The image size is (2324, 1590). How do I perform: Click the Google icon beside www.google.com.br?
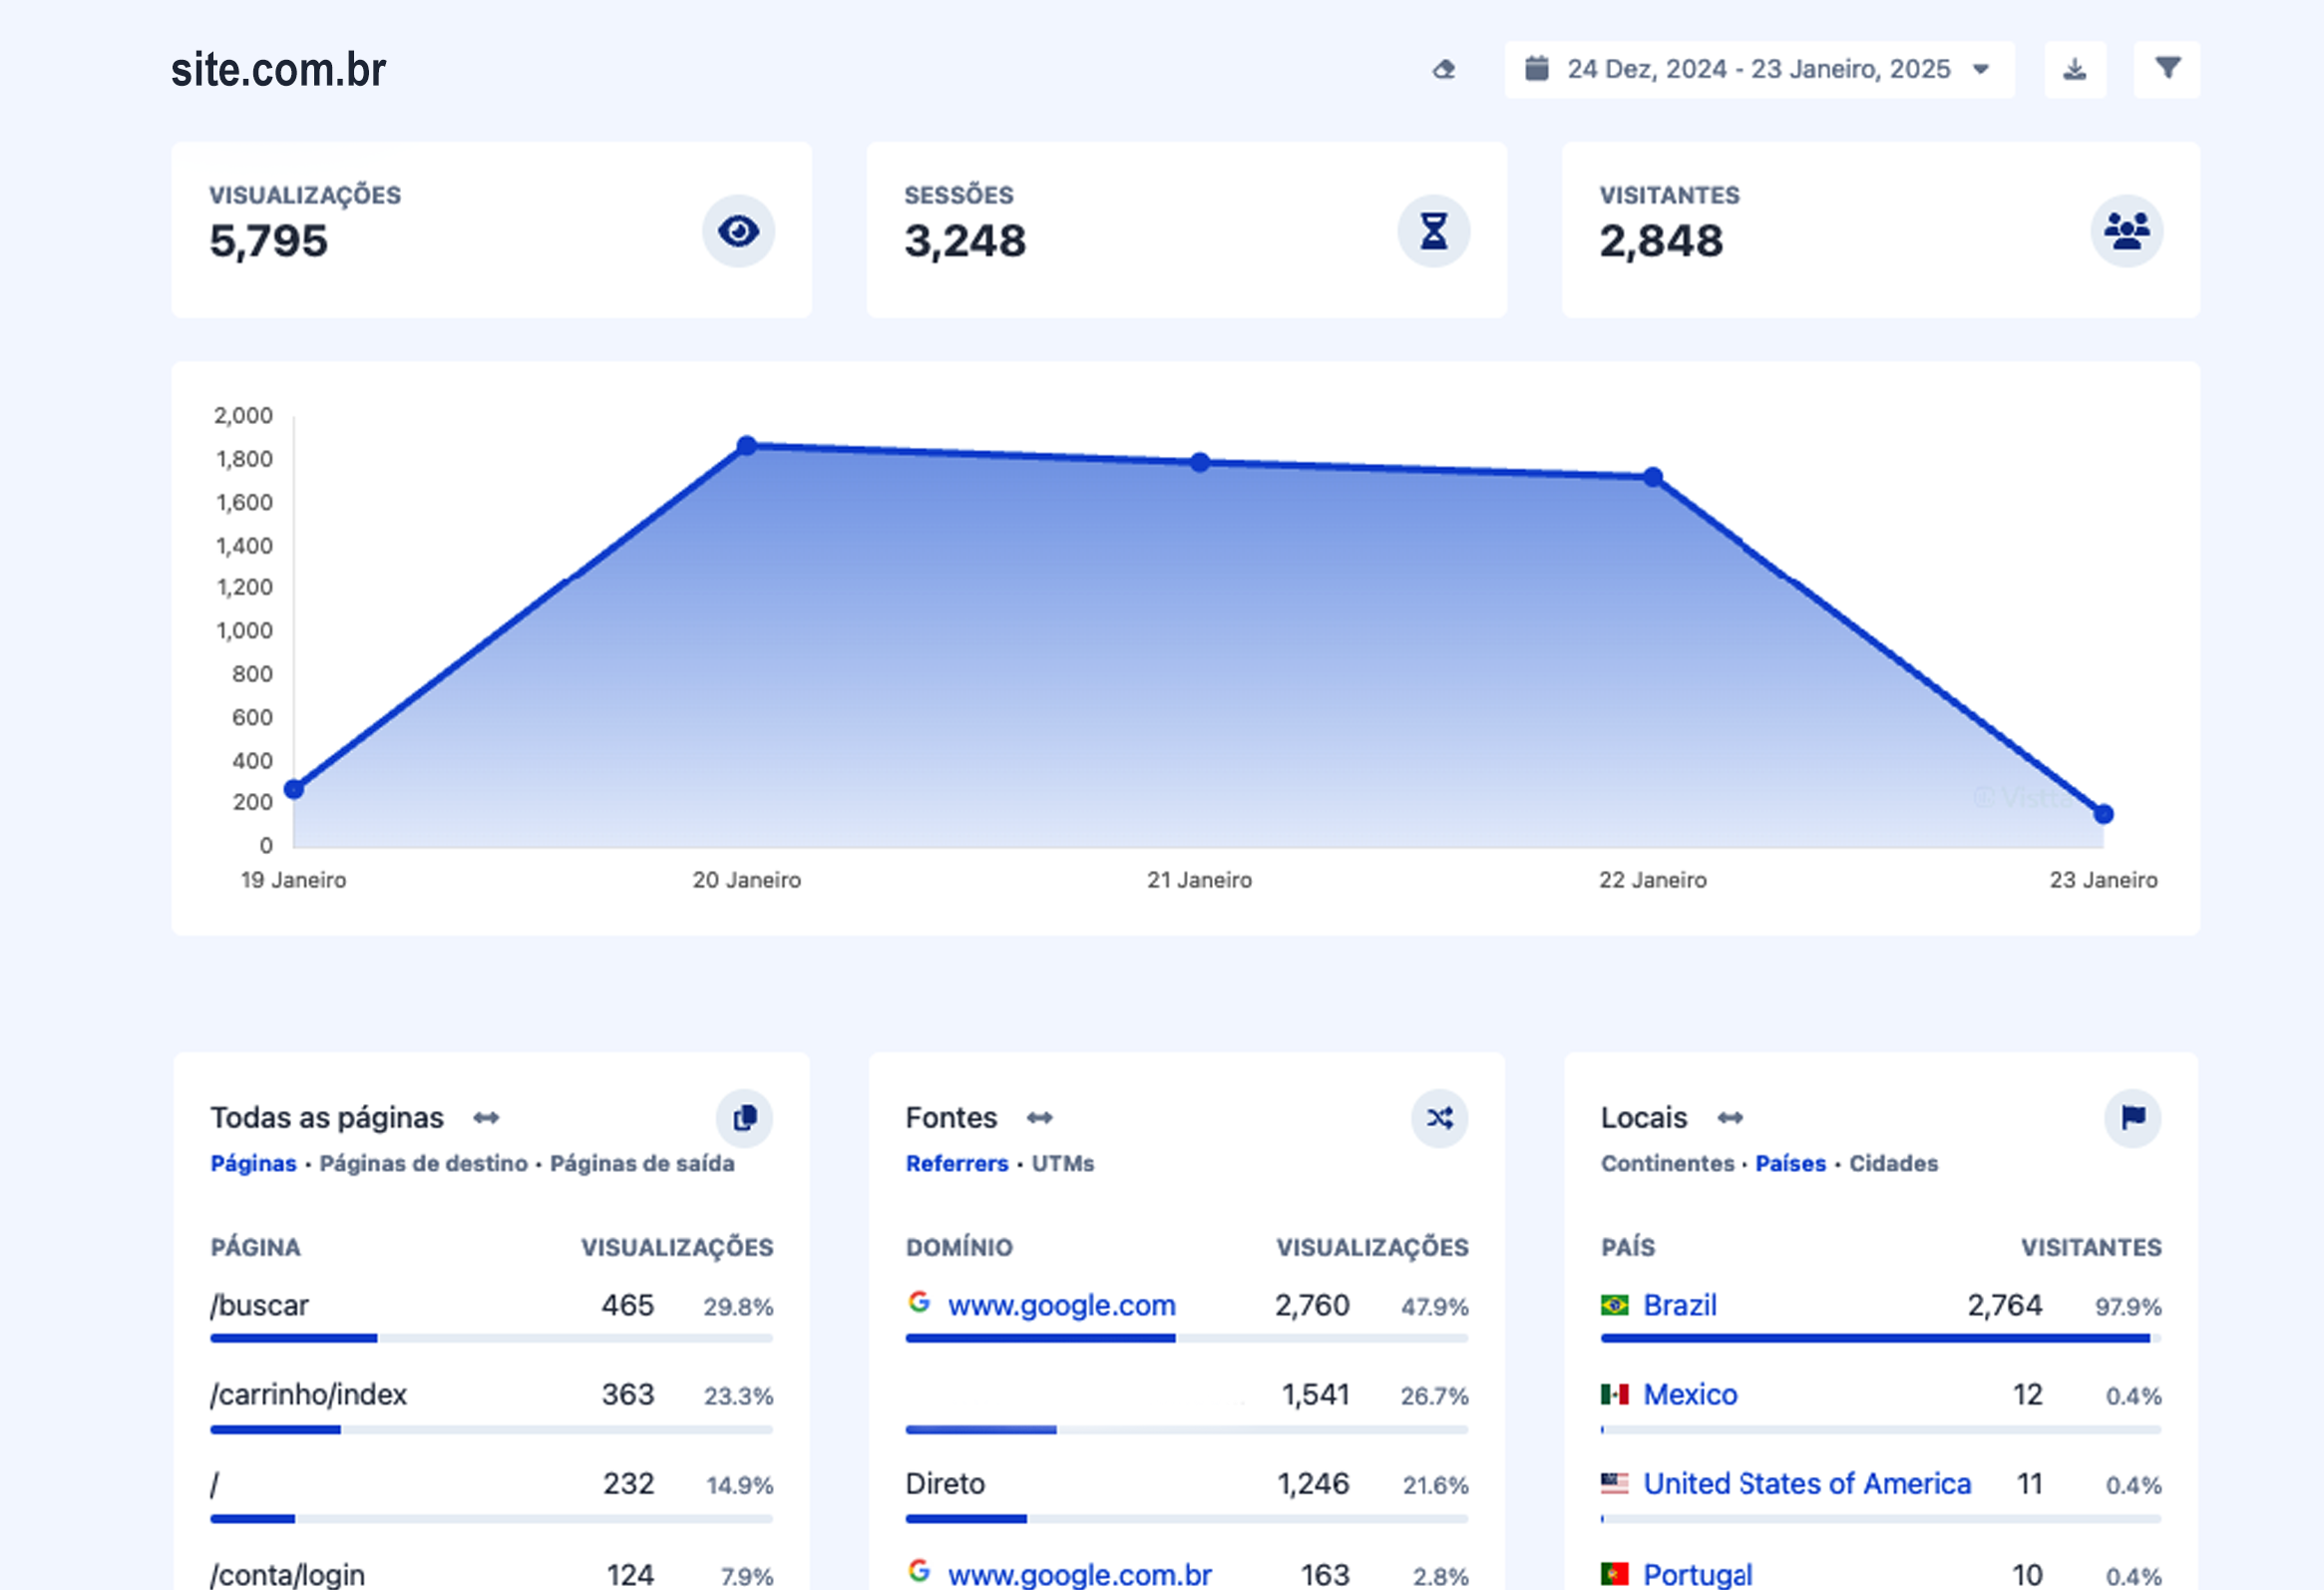tap(919, 1570)
